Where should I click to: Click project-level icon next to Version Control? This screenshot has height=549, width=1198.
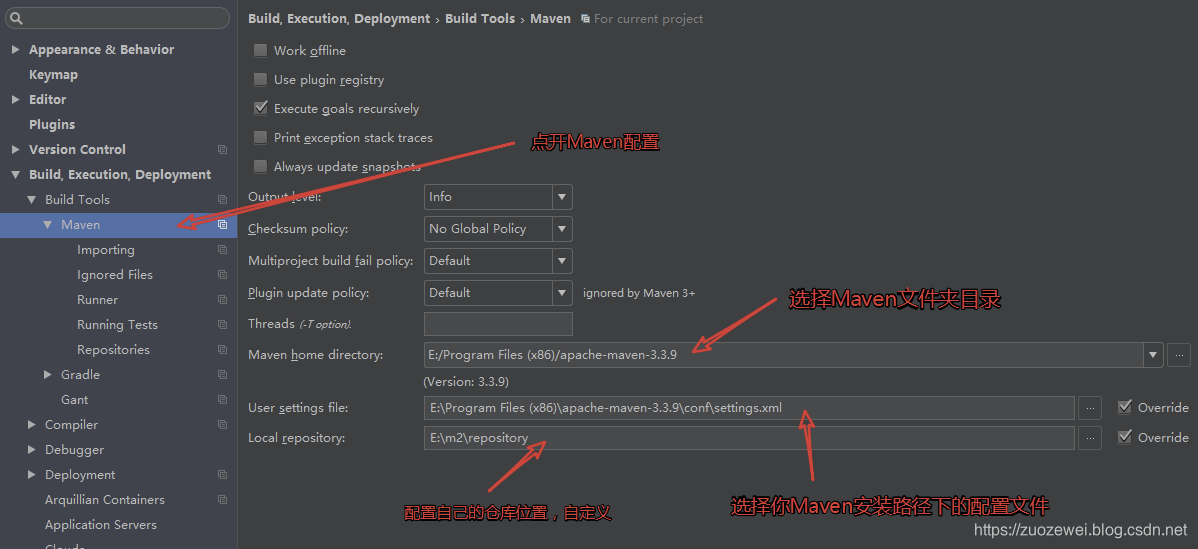click(x=222, y=150)
